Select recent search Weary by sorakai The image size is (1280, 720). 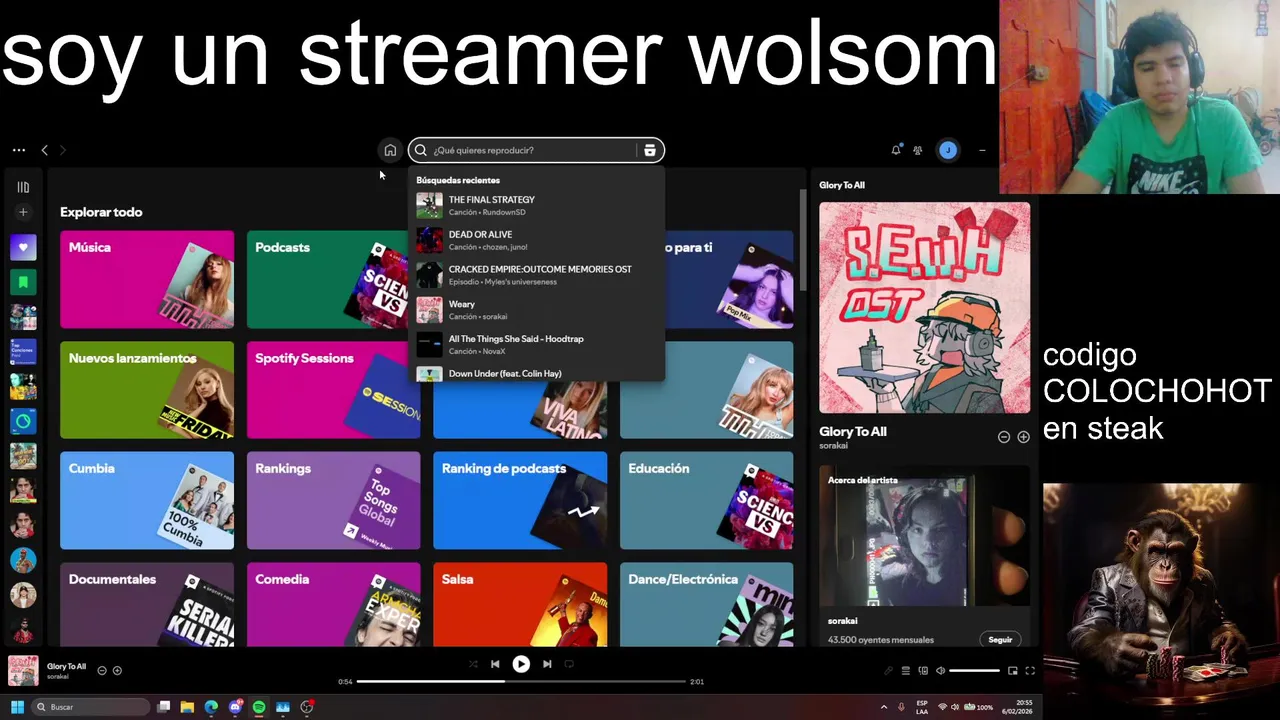[536, 310]
